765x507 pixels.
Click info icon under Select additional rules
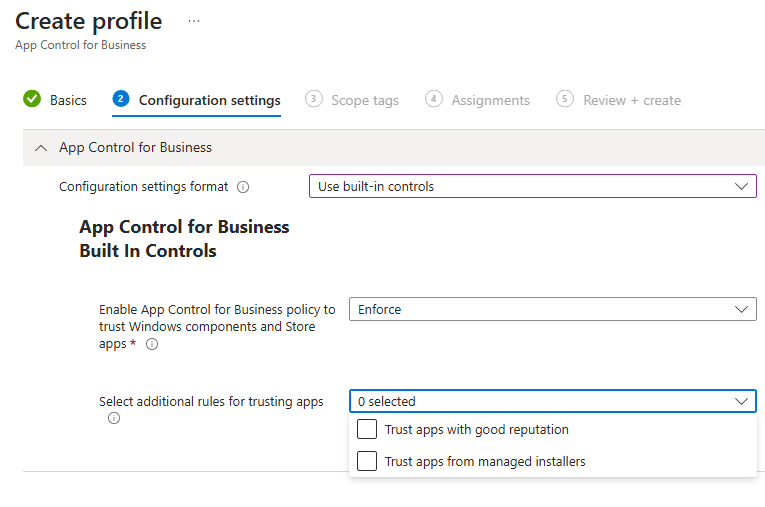coord(114,419)
